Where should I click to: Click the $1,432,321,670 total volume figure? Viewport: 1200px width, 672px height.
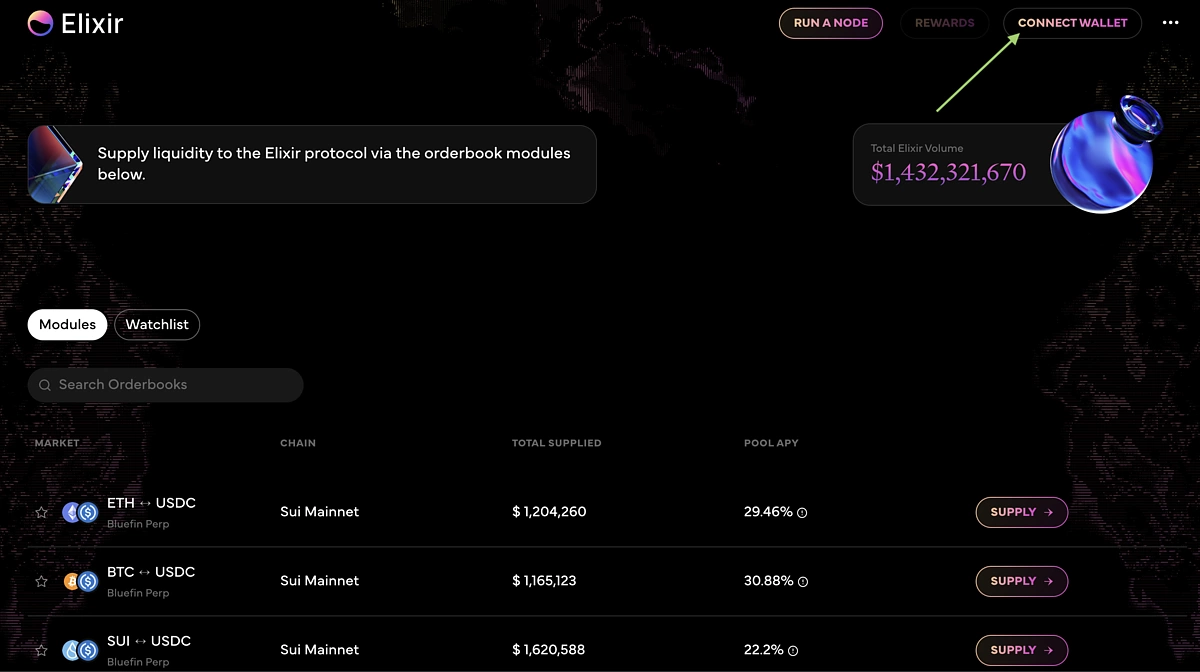(948, 172)
